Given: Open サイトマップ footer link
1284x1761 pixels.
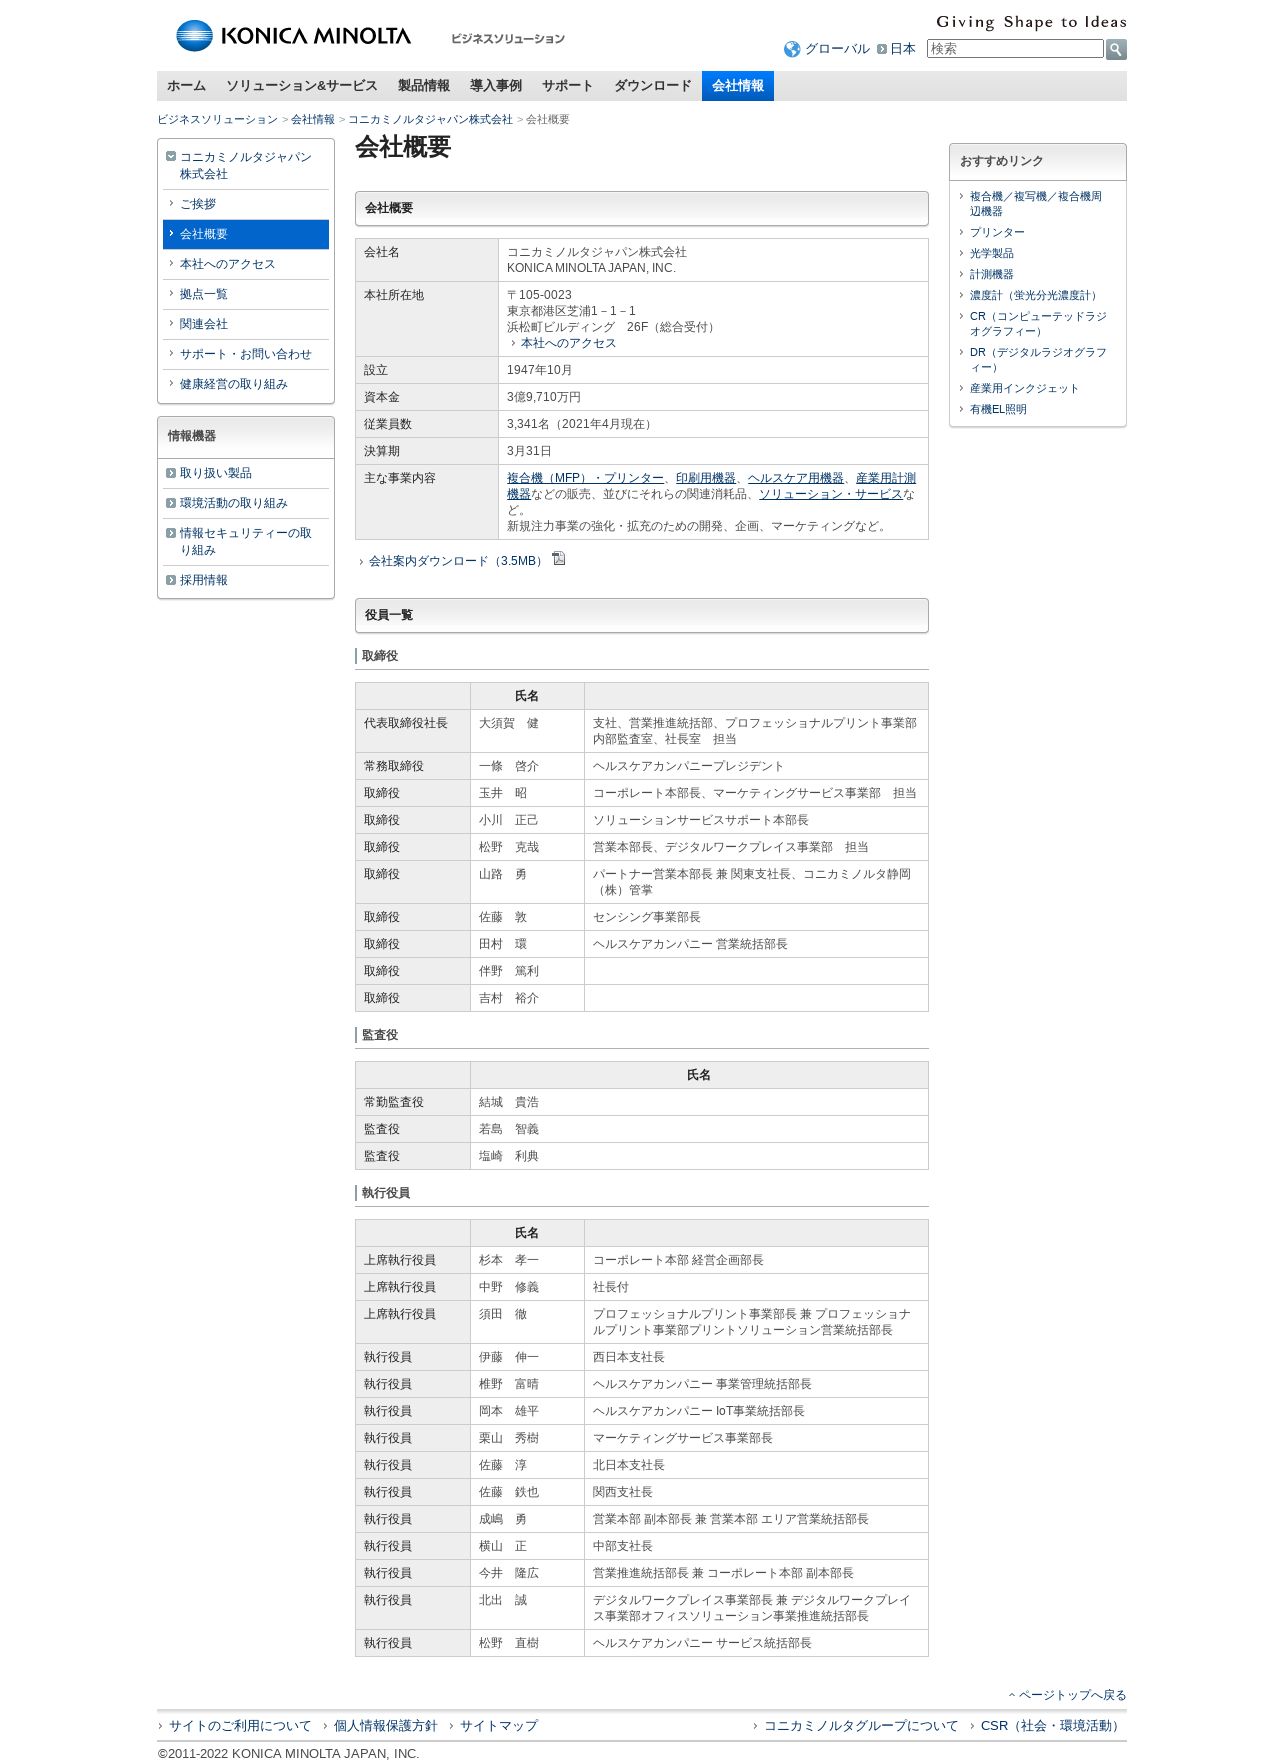Looking at the screenshot, I should coord(499,1726).
